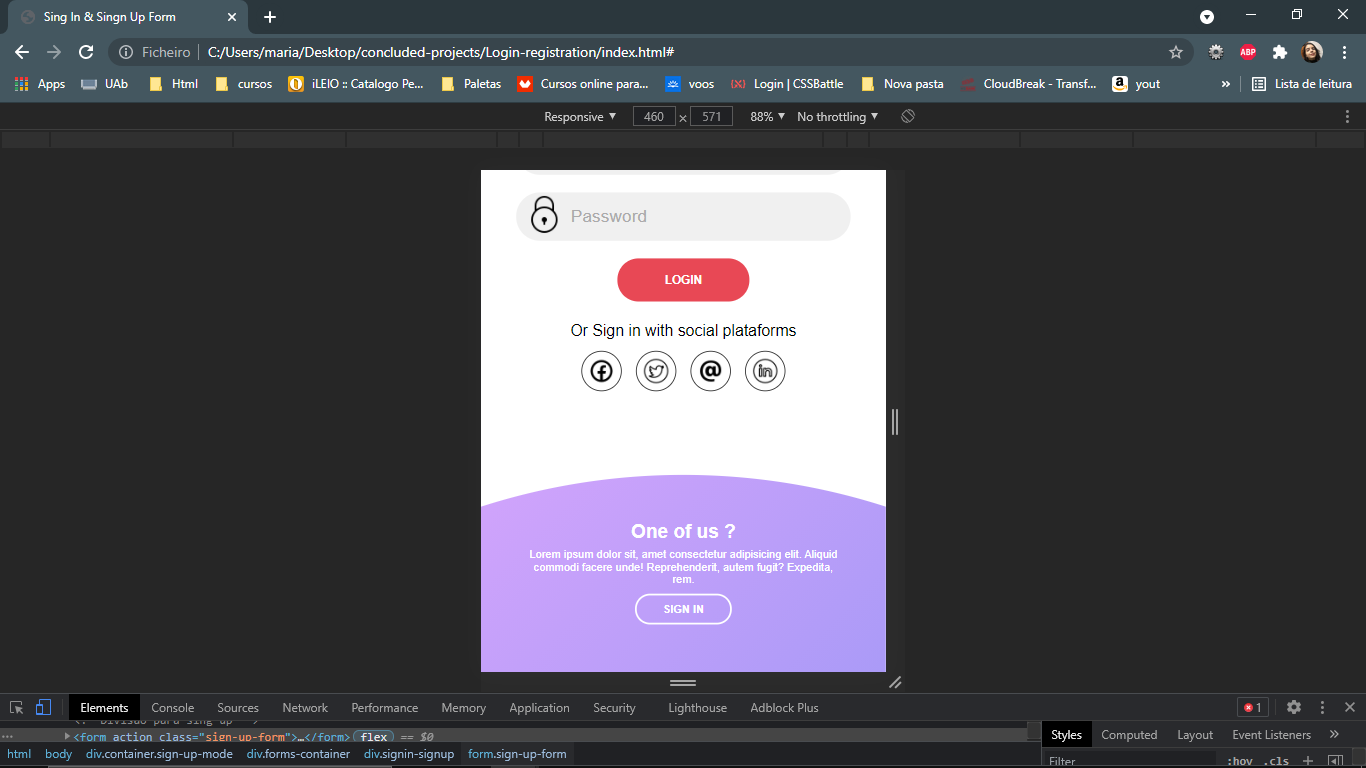Click the padlock icon in Password field
This screenshot has width=1366, height=768.
tap(543, 215)
